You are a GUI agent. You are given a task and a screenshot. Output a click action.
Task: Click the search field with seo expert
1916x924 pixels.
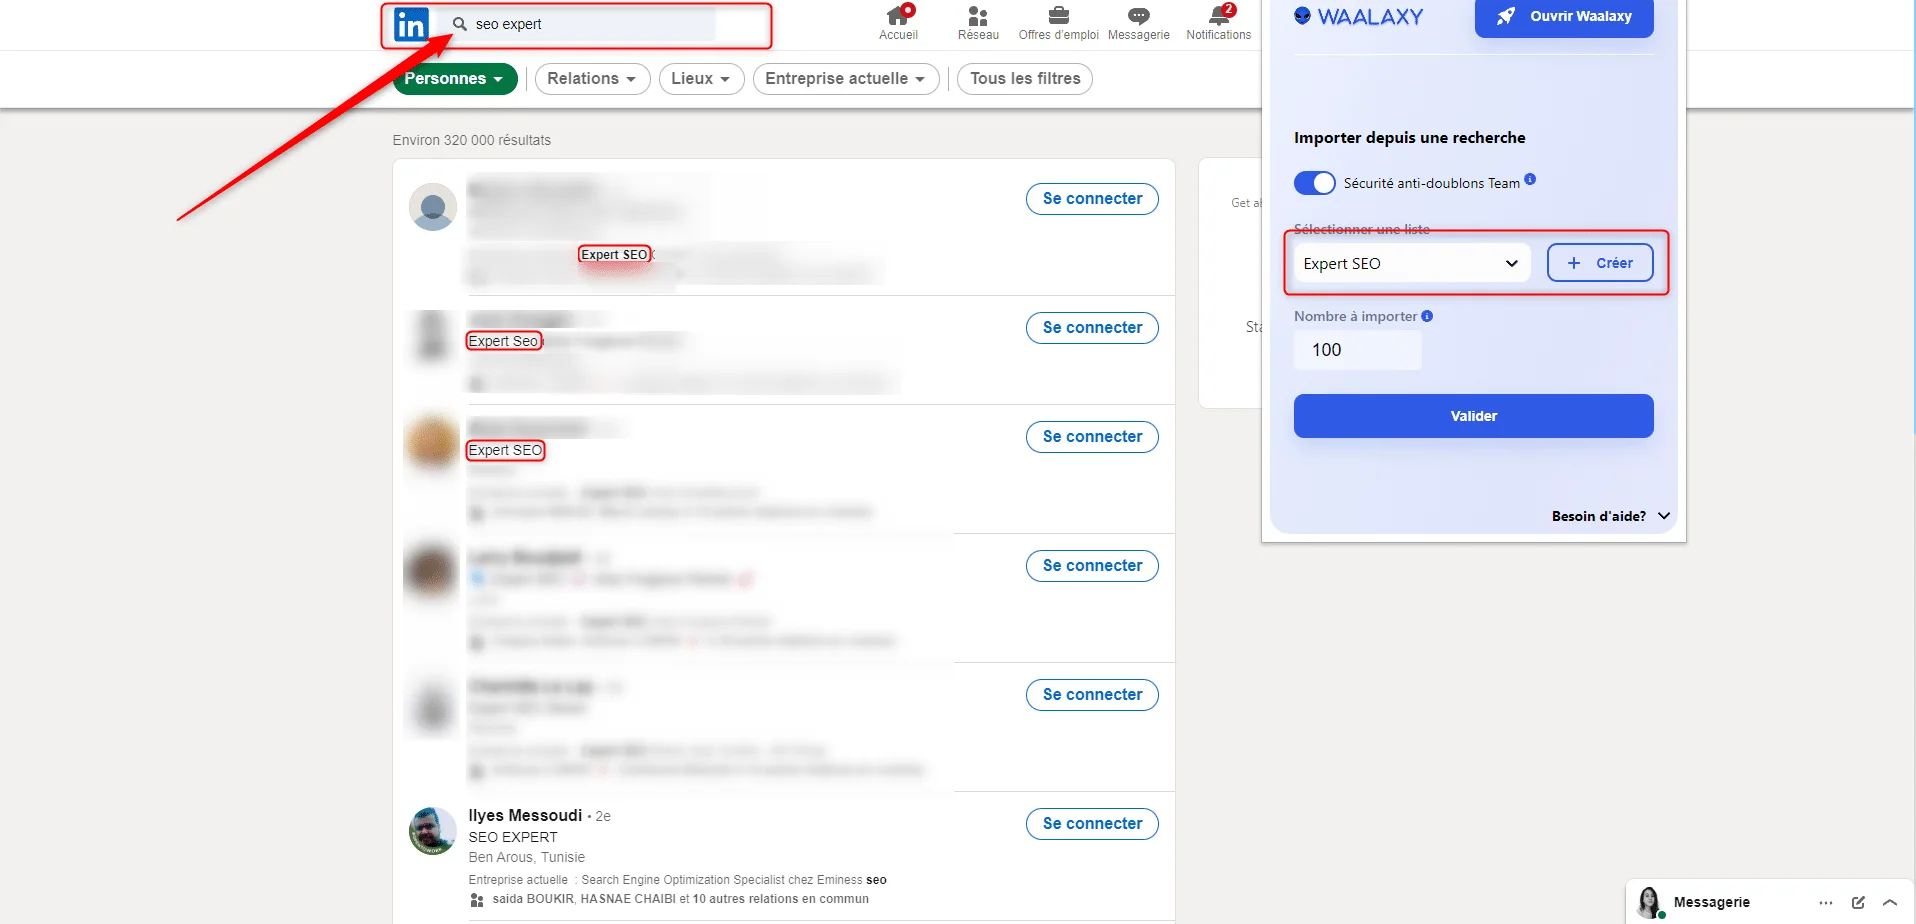pos(580,24)
